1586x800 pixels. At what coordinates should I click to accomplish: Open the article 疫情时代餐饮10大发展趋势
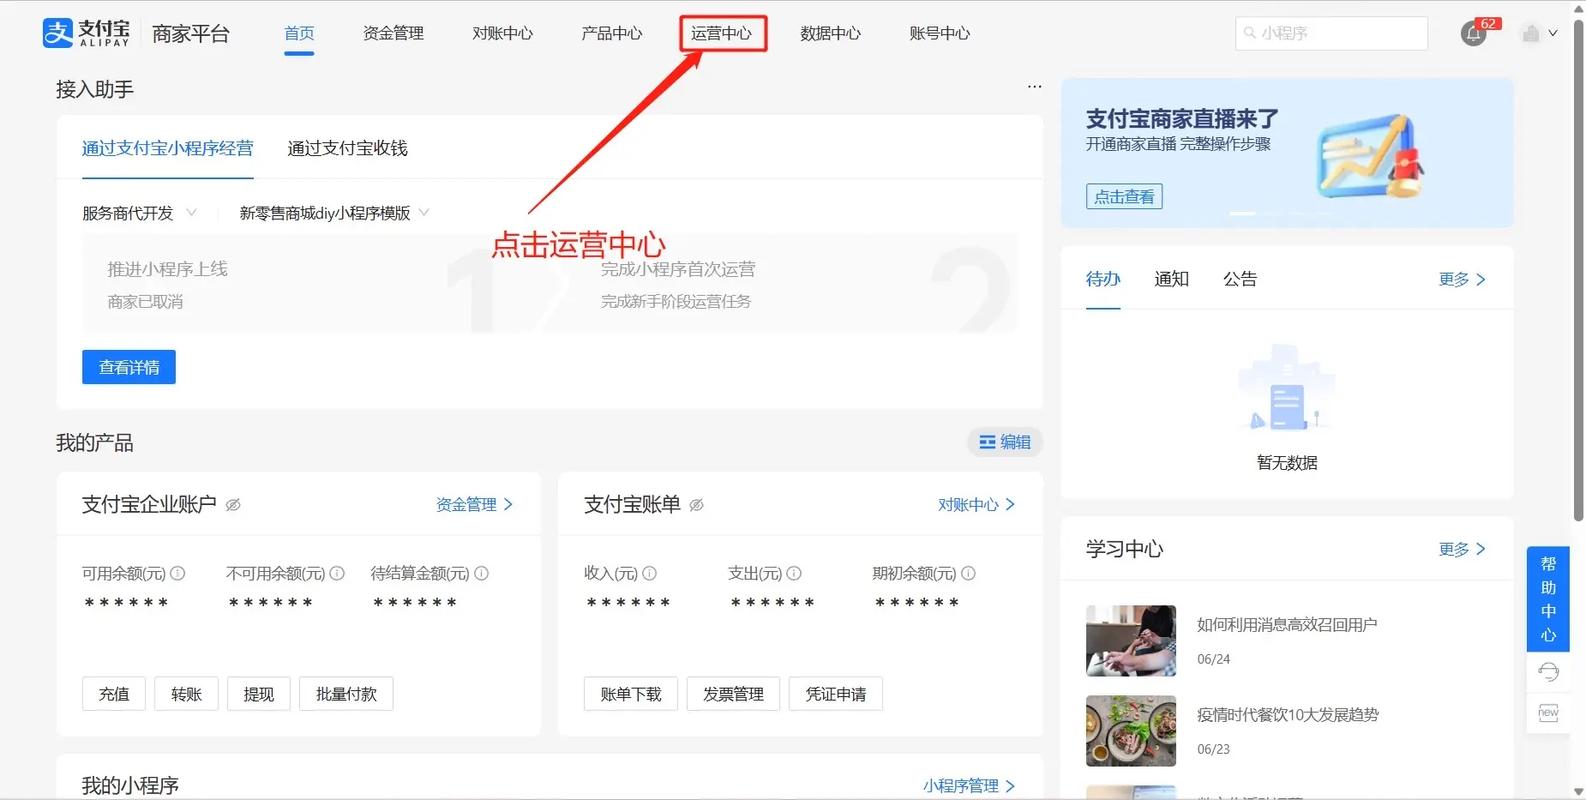point(1288,715)
